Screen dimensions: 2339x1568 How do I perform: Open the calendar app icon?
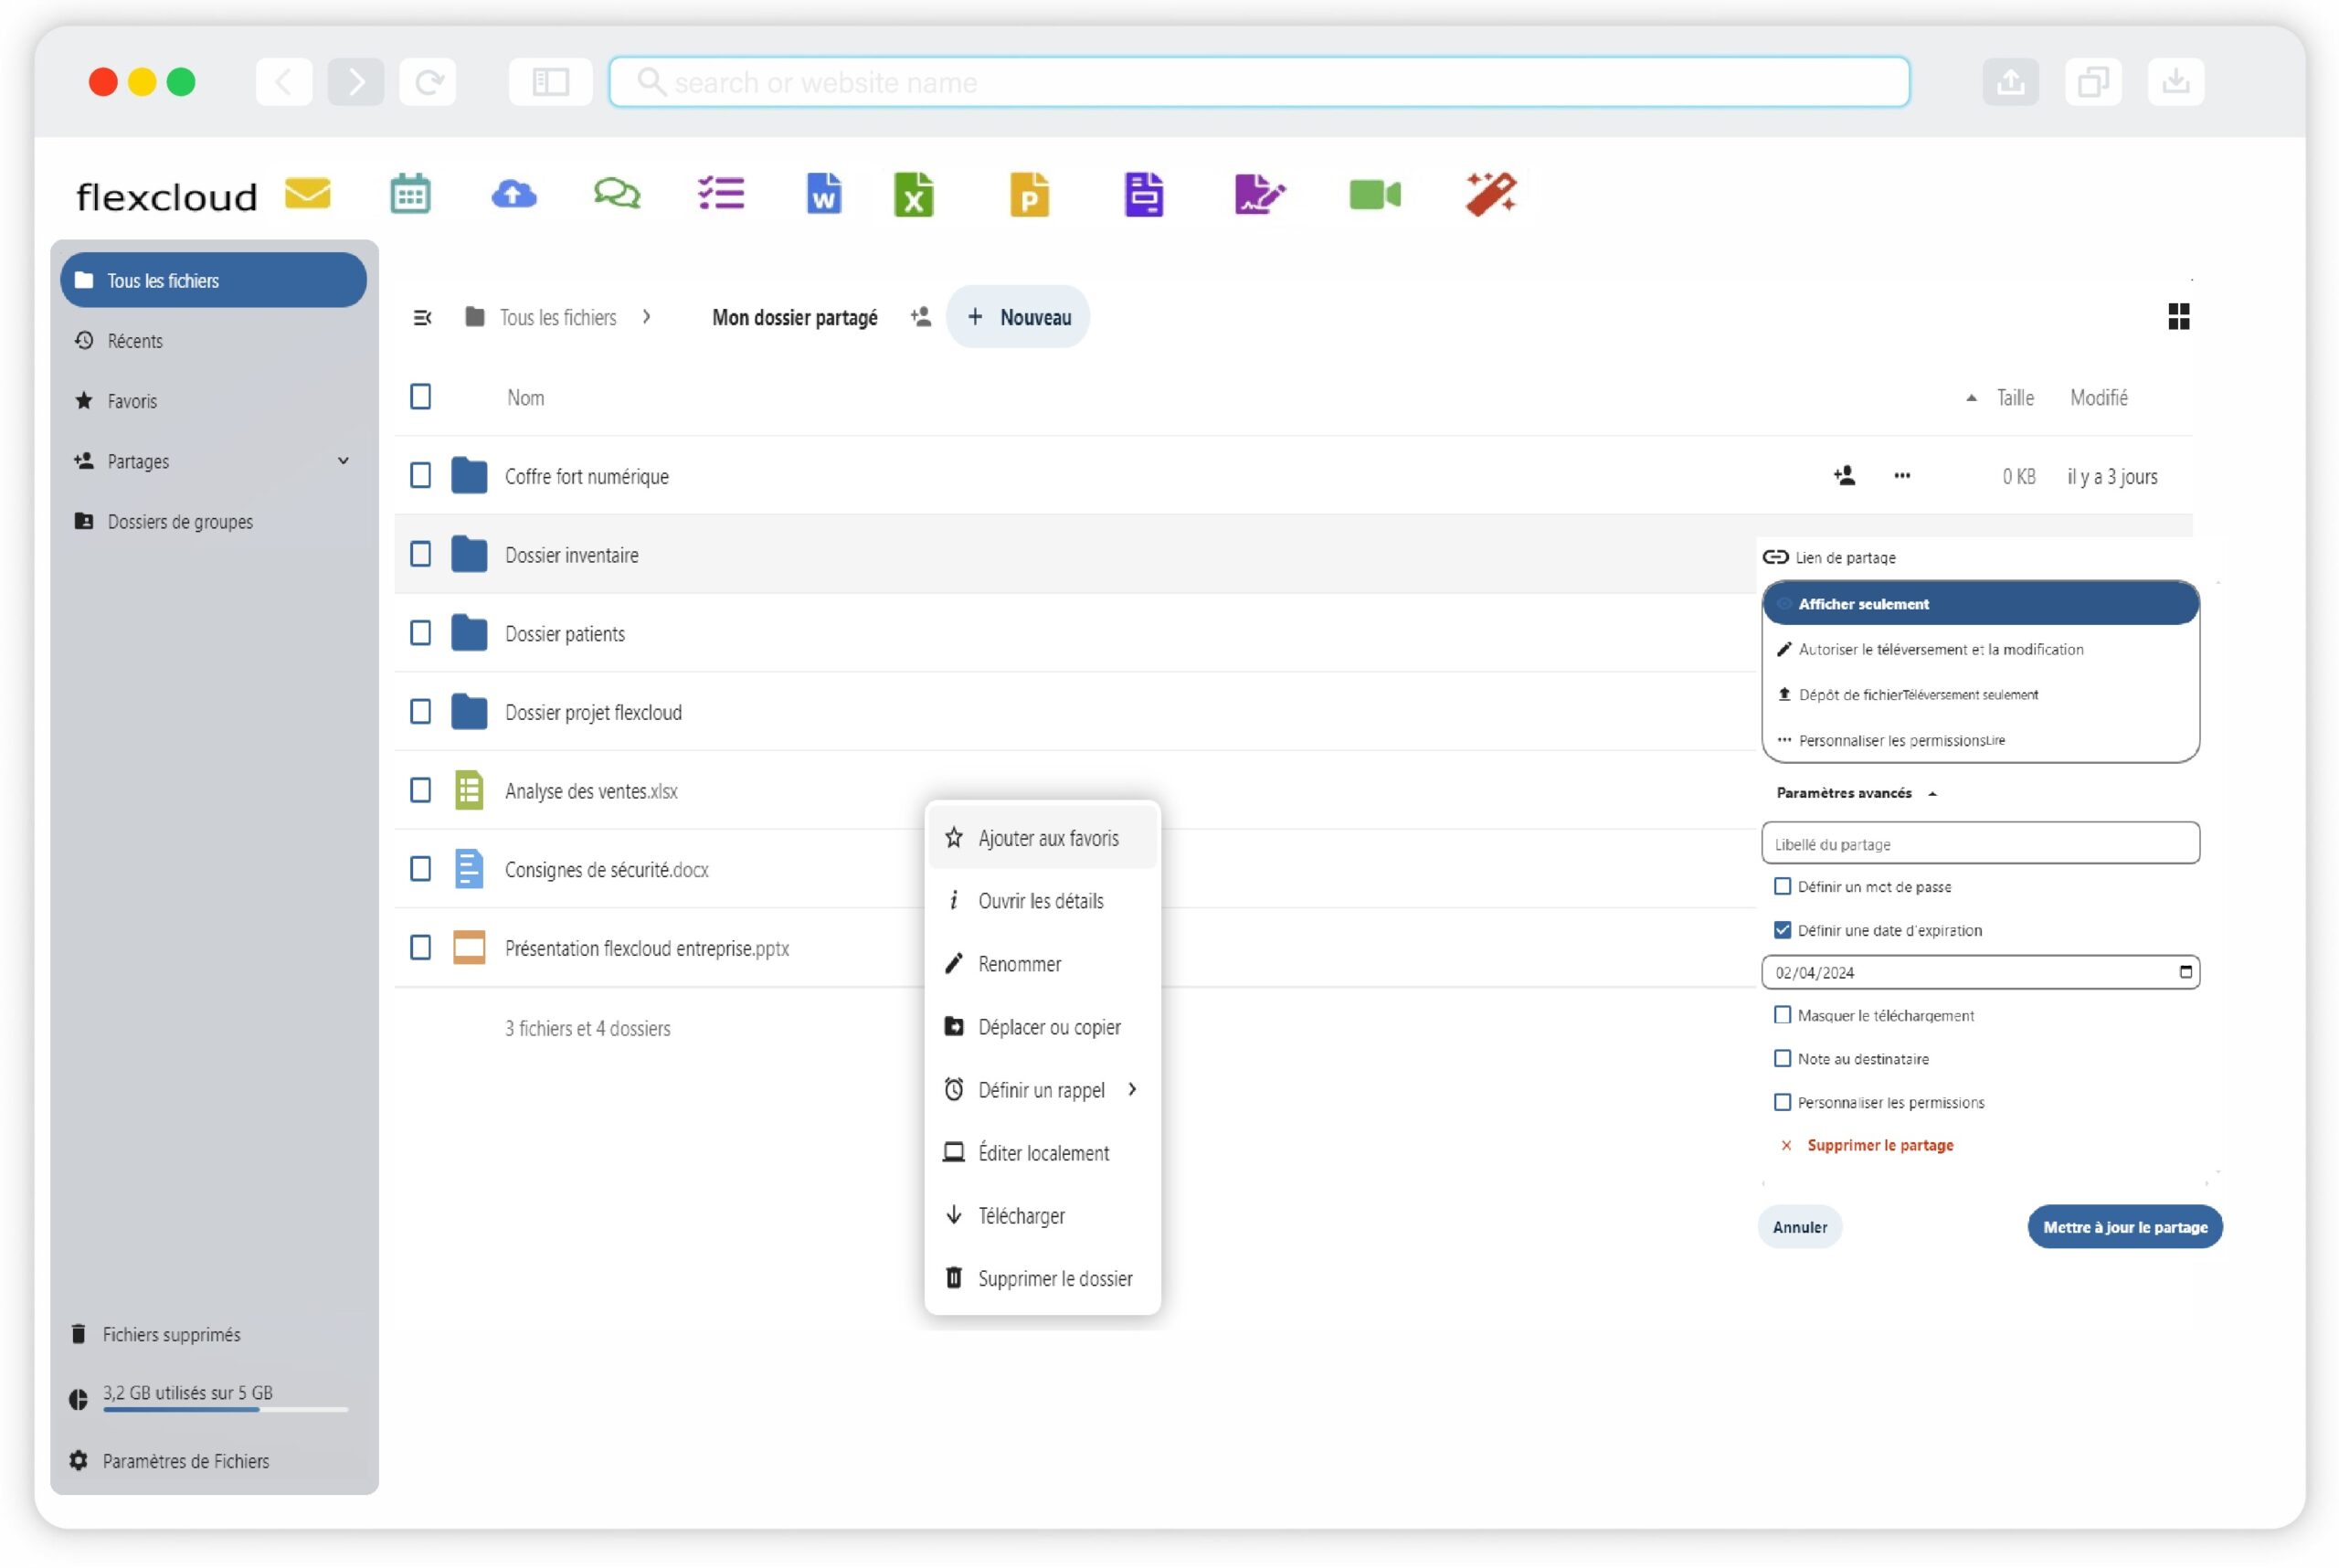pyautogui.click(x=410, y=193)
